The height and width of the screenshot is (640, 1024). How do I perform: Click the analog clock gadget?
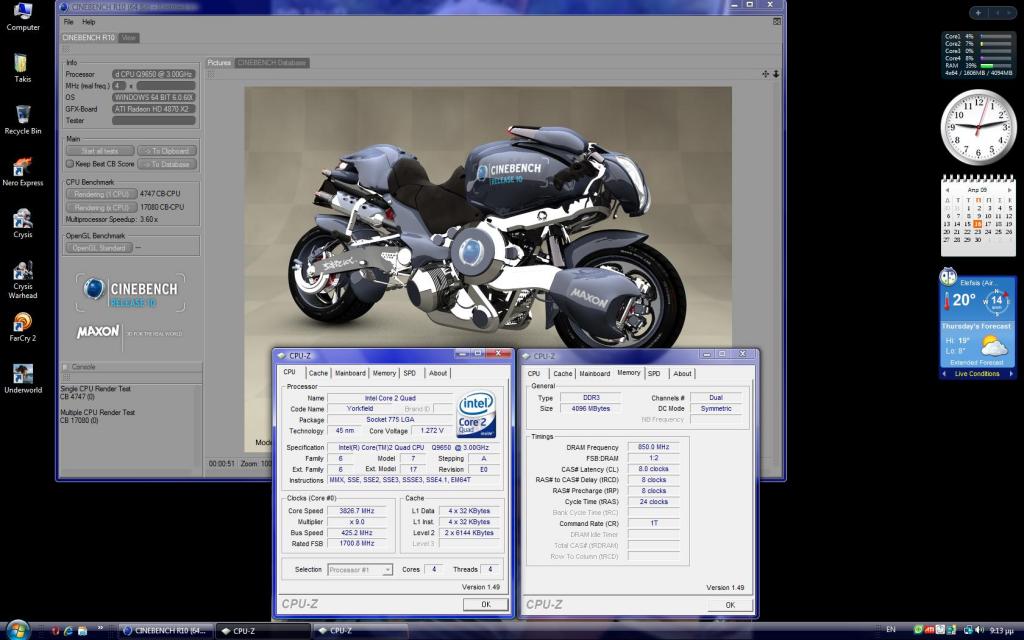point(978,127)
